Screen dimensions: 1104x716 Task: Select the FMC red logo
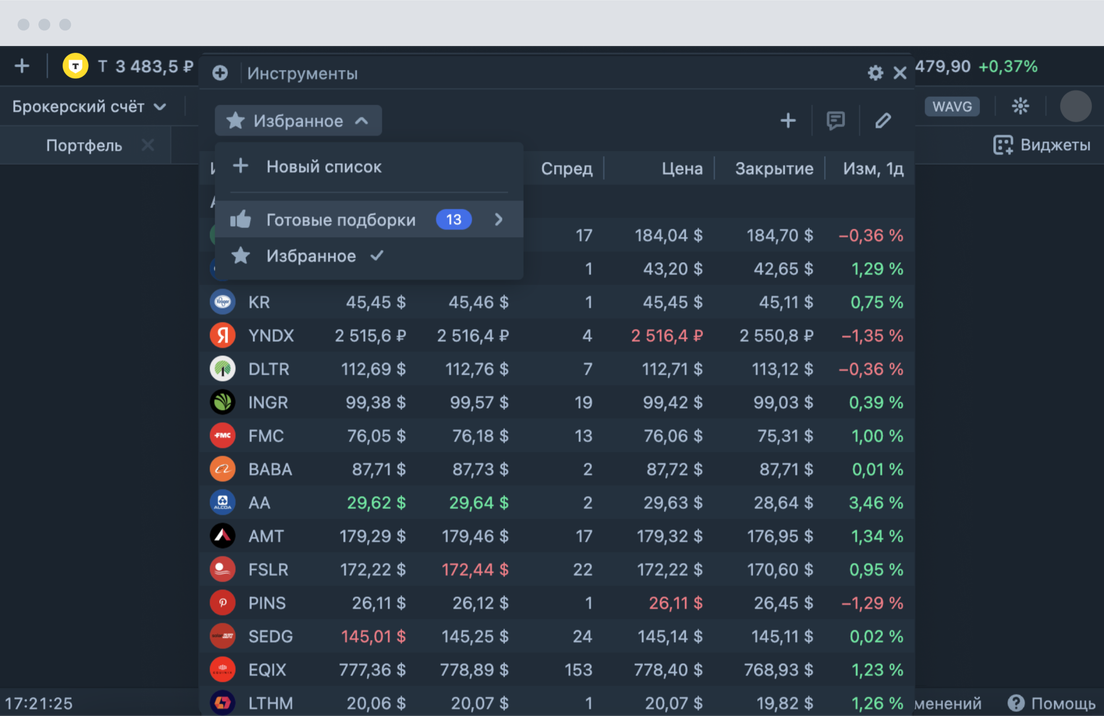222,436
